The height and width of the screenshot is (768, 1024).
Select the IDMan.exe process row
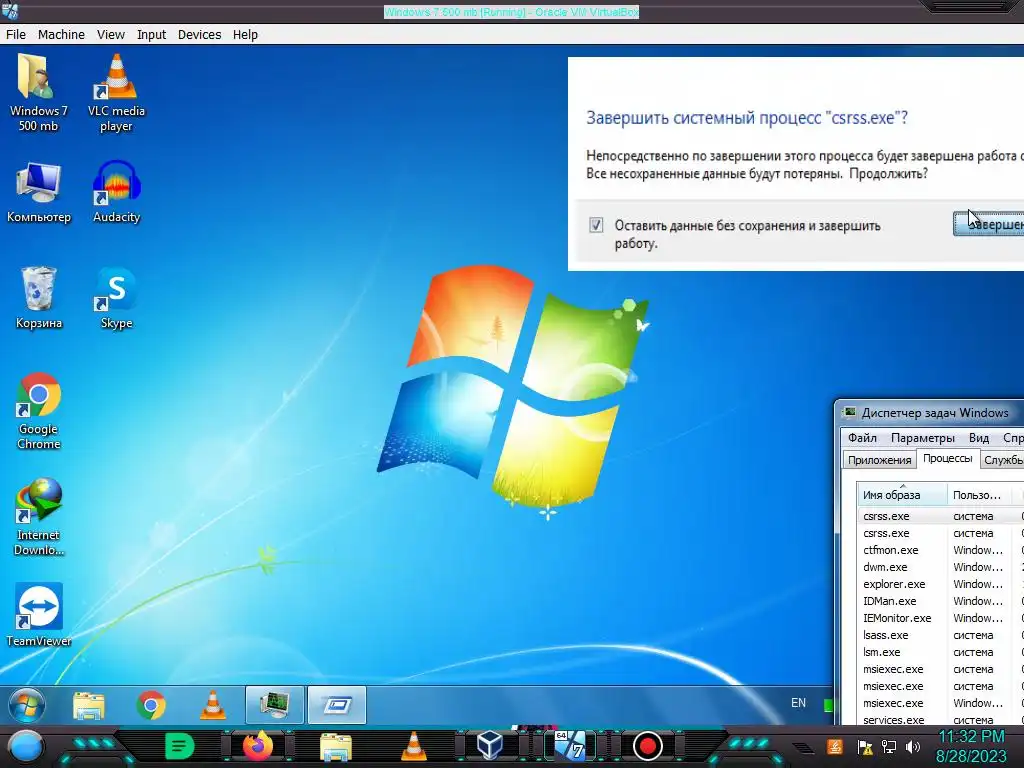tap(940, 601)
